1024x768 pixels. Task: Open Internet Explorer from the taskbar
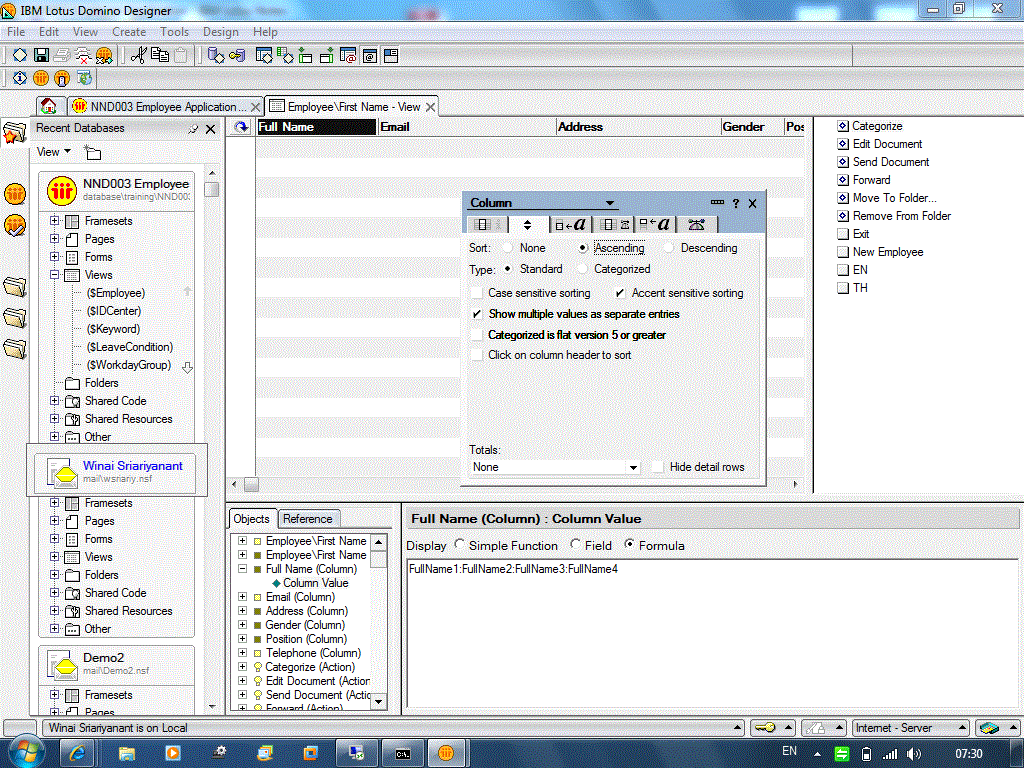coord(77,753)
